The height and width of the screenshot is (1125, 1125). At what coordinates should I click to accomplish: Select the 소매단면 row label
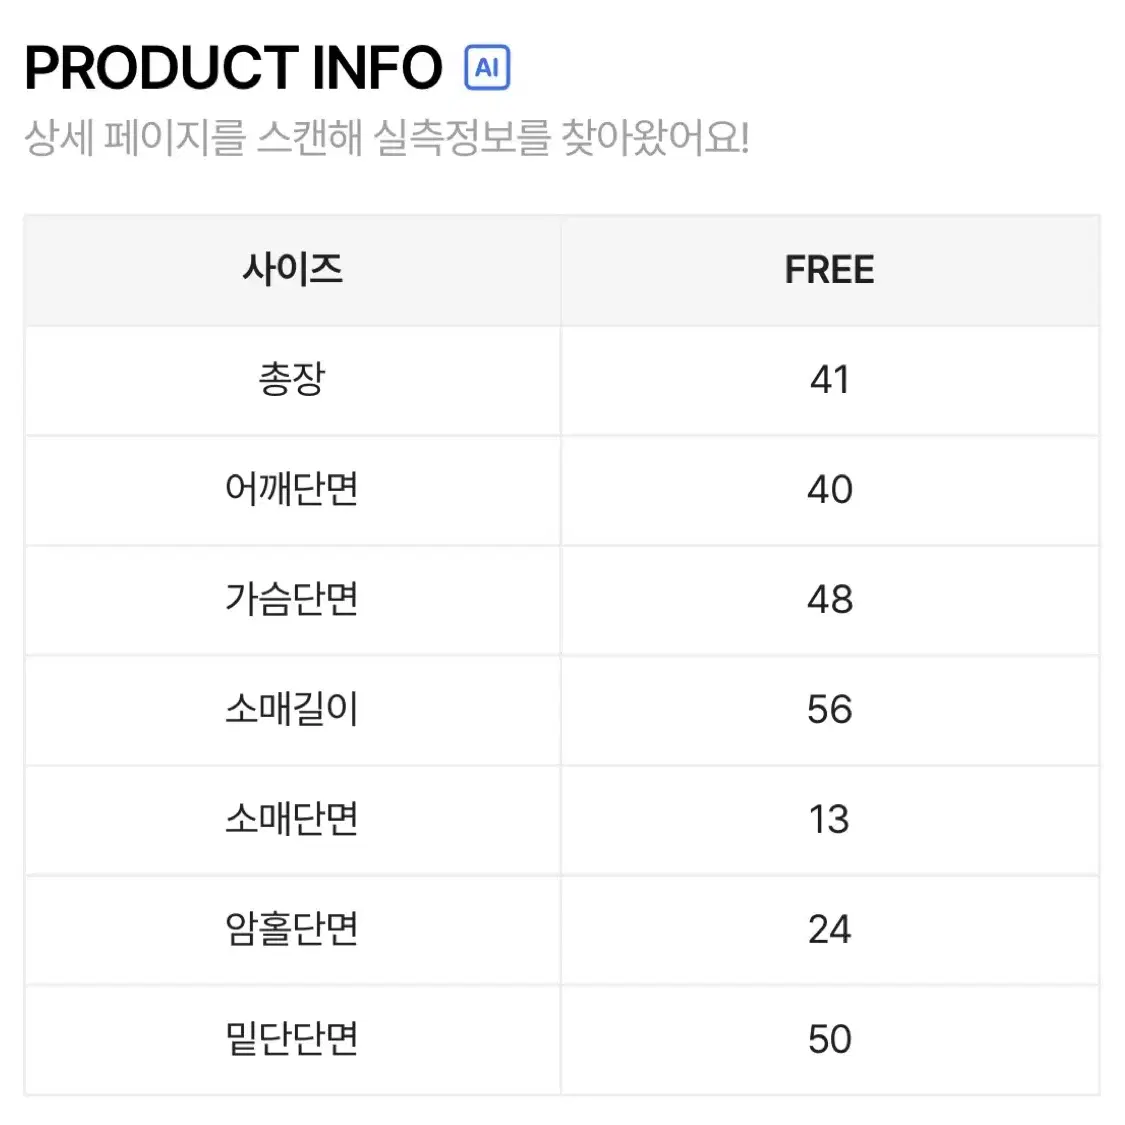[x=293, y=819]
